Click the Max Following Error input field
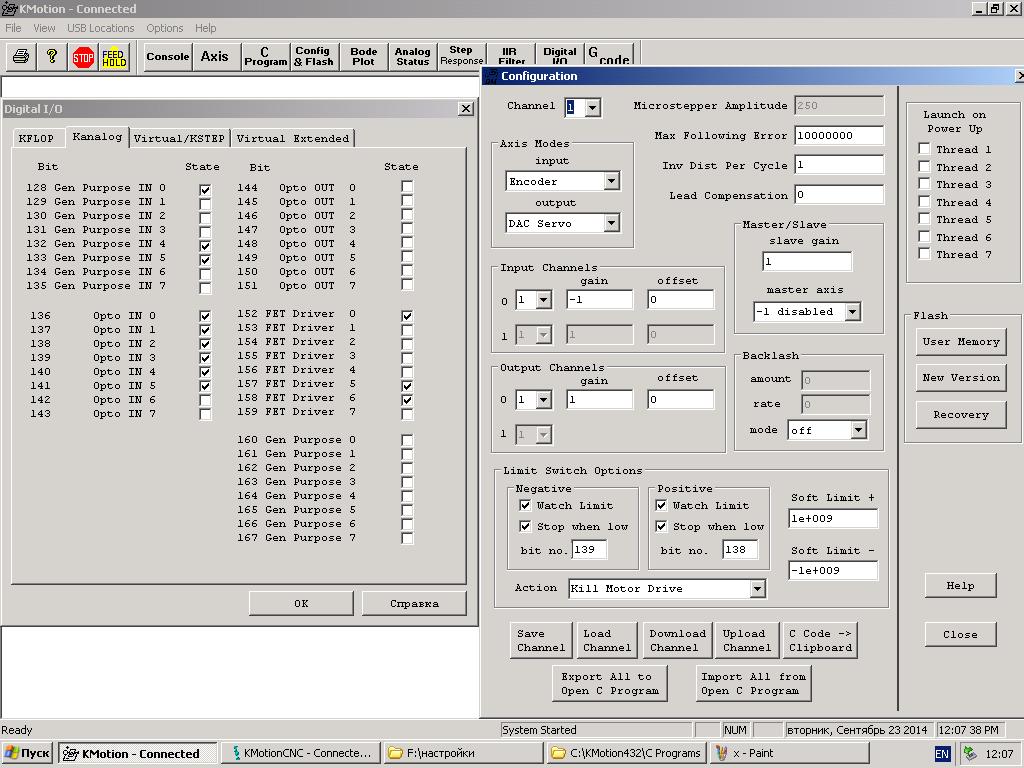 click(839, 136)
